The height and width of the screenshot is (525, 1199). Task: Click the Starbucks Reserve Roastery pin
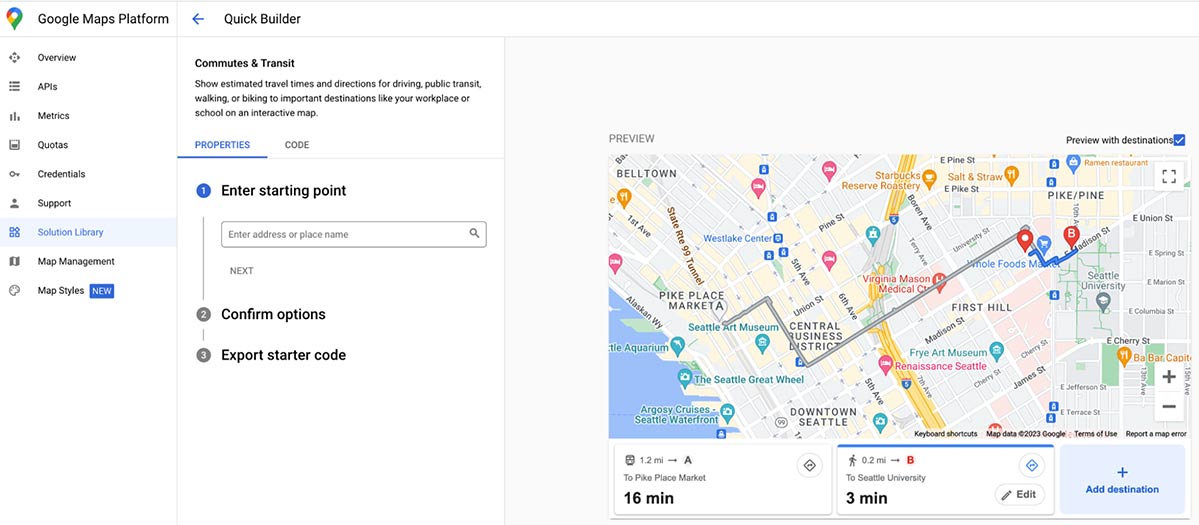click(x=929, y=179)
